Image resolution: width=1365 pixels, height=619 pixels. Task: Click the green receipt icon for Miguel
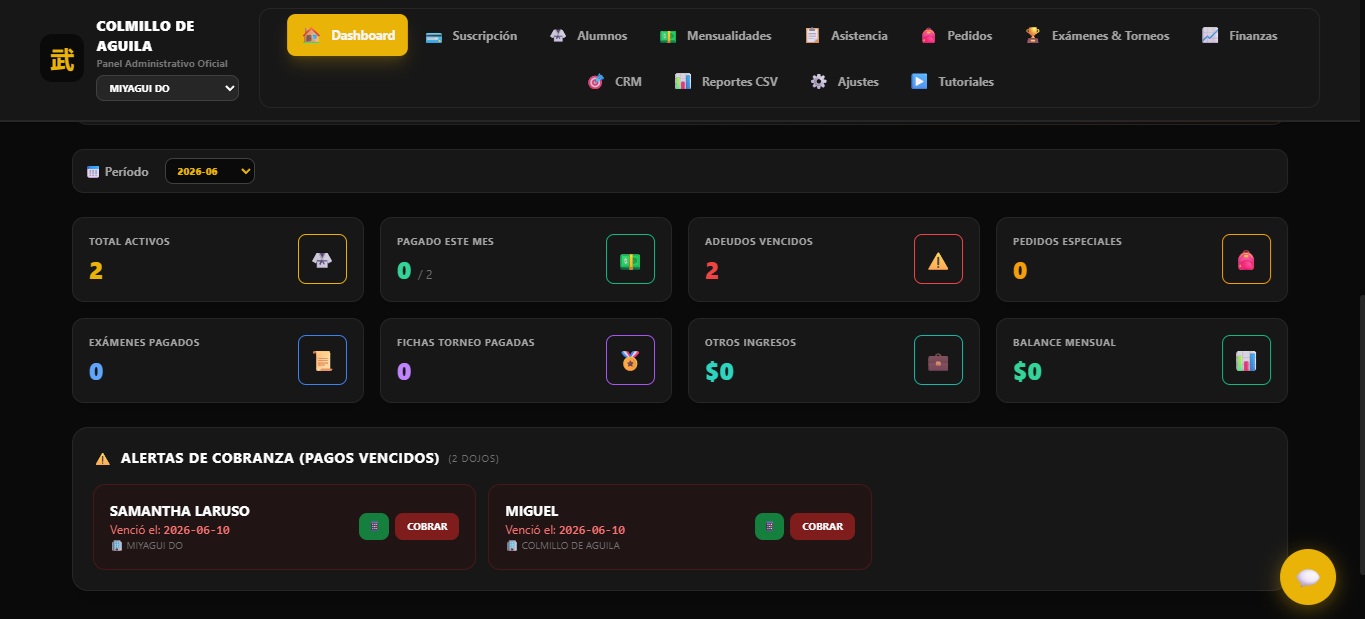click(769, 526)
